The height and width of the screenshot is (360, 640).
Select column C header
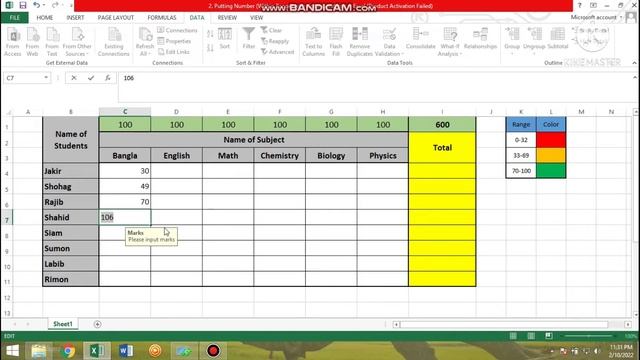click(x=125, y=111)
